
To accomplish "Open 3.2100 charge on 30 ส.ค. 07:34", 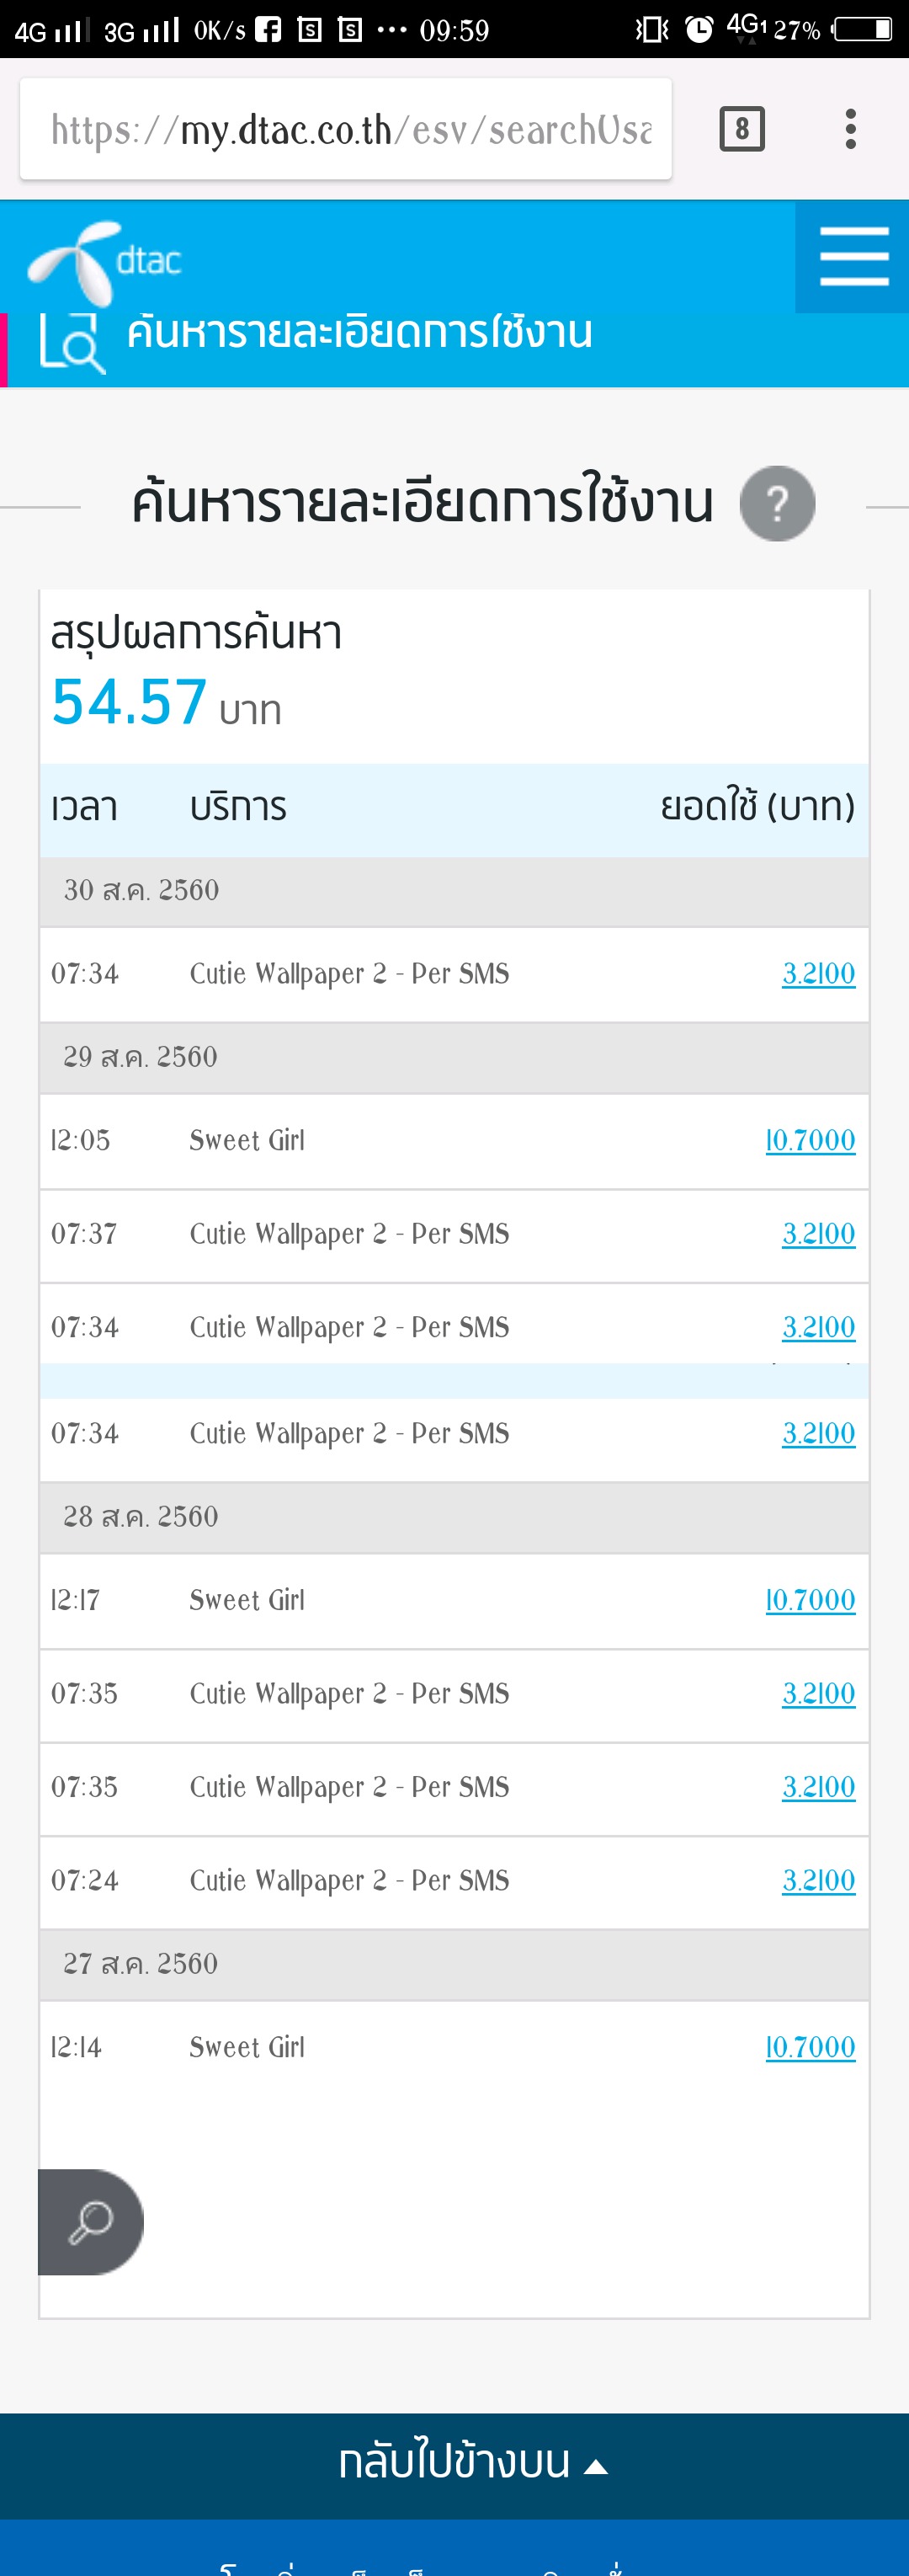I will click(818, 973).
